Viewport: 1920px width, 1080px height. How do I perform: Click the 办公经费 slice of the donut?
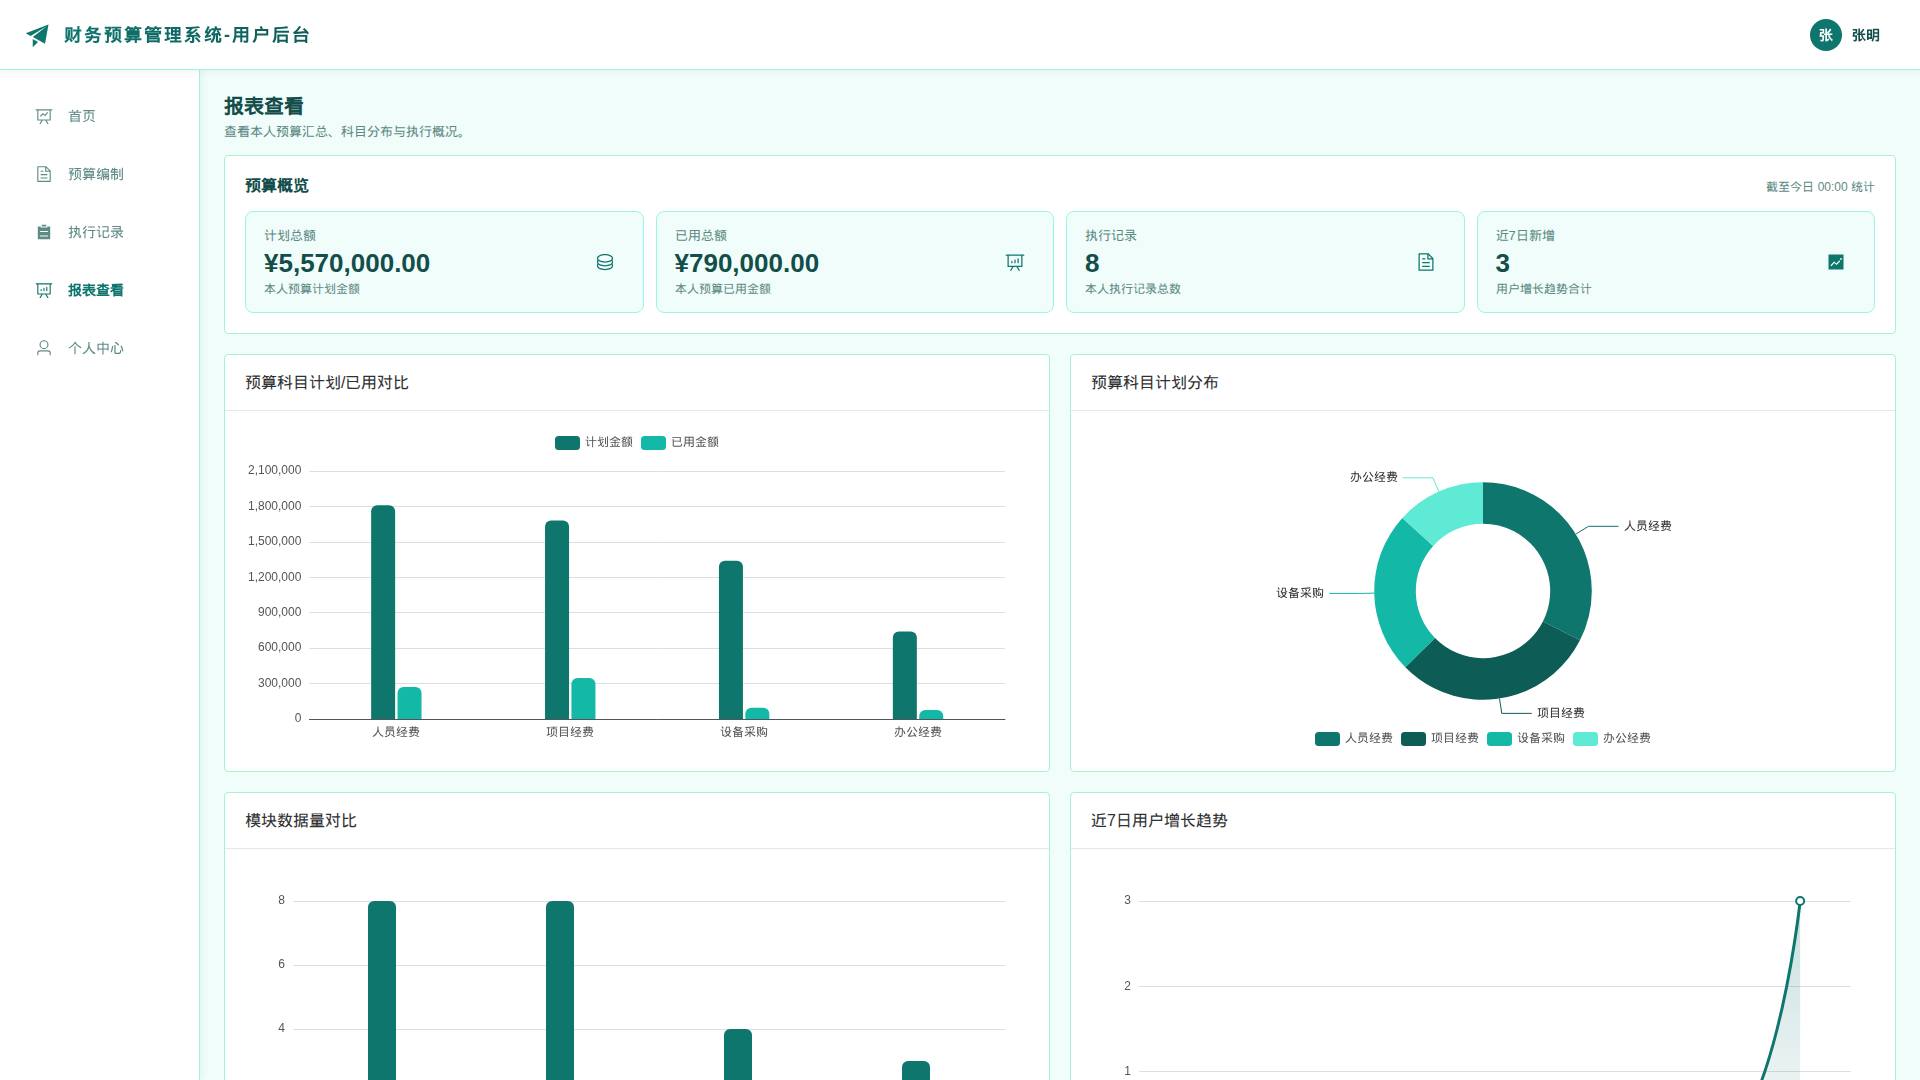(x=1447, y=508)
